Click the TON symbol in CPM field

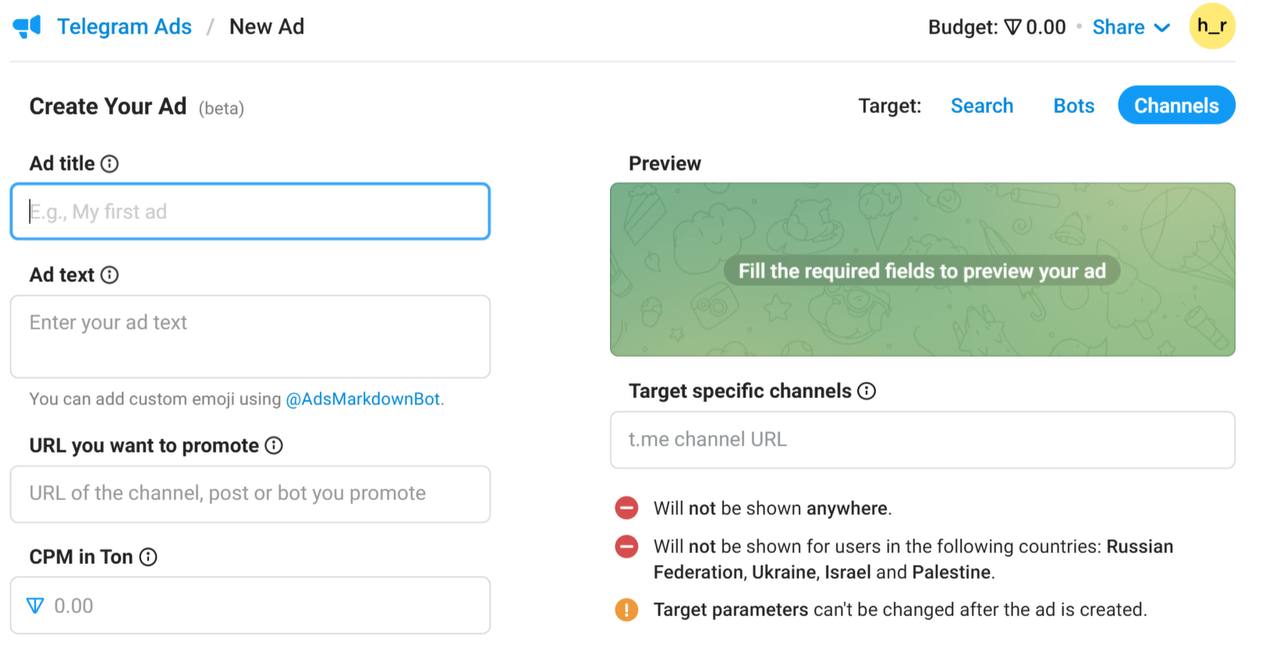[36, 605]
